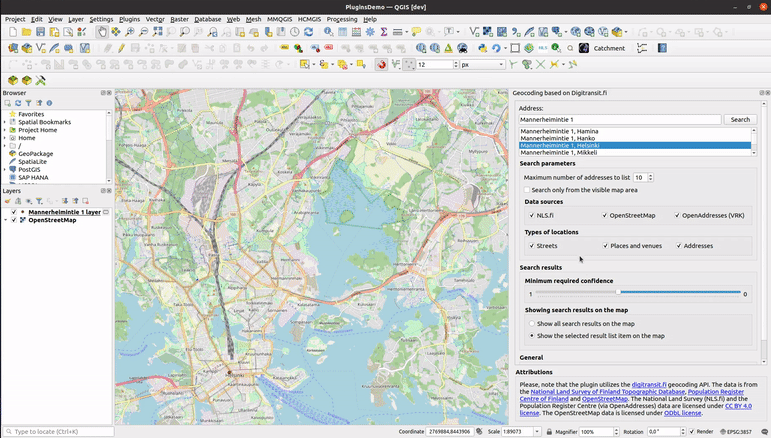Open the select features tool dropdown arrow
Viewport: 771px width, 438px height.
[x=314, y=64]
